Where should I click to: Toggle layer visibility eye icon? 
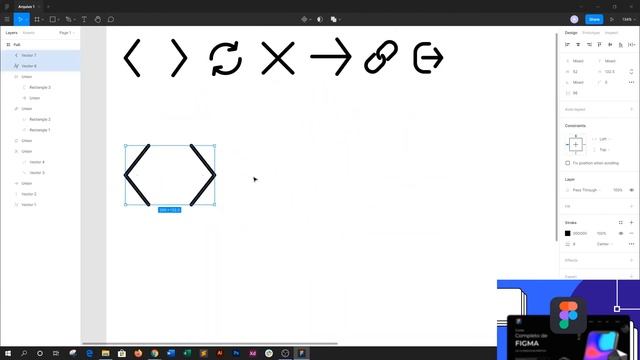click(x=631, y=190)
